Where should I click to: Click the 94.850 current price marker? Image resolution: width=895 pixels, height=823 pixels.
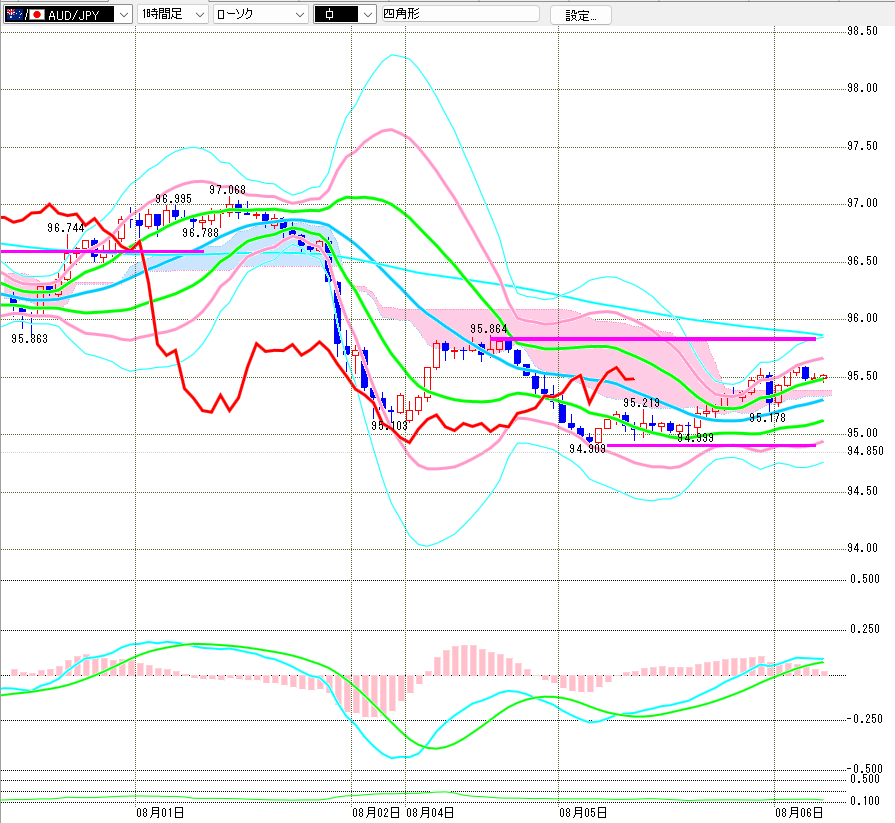pos(865,451)
